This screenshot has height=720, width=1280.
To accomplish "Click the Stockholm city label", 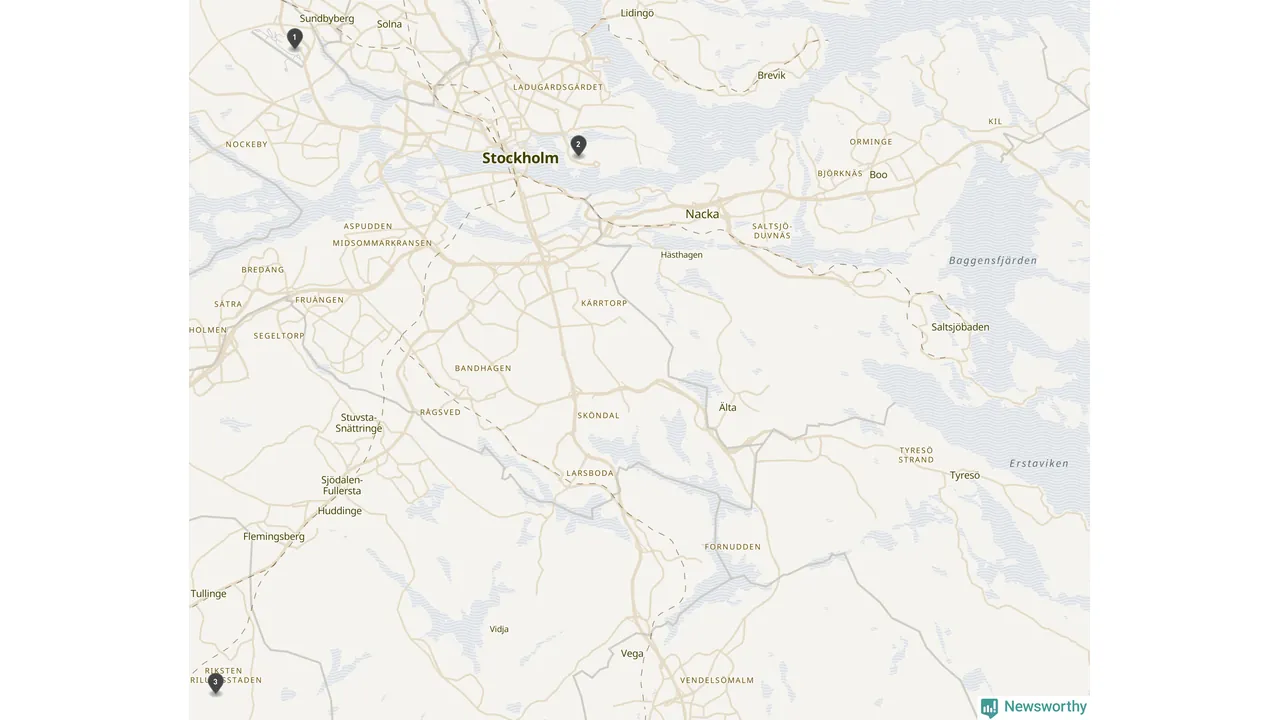I will [520, 158].
